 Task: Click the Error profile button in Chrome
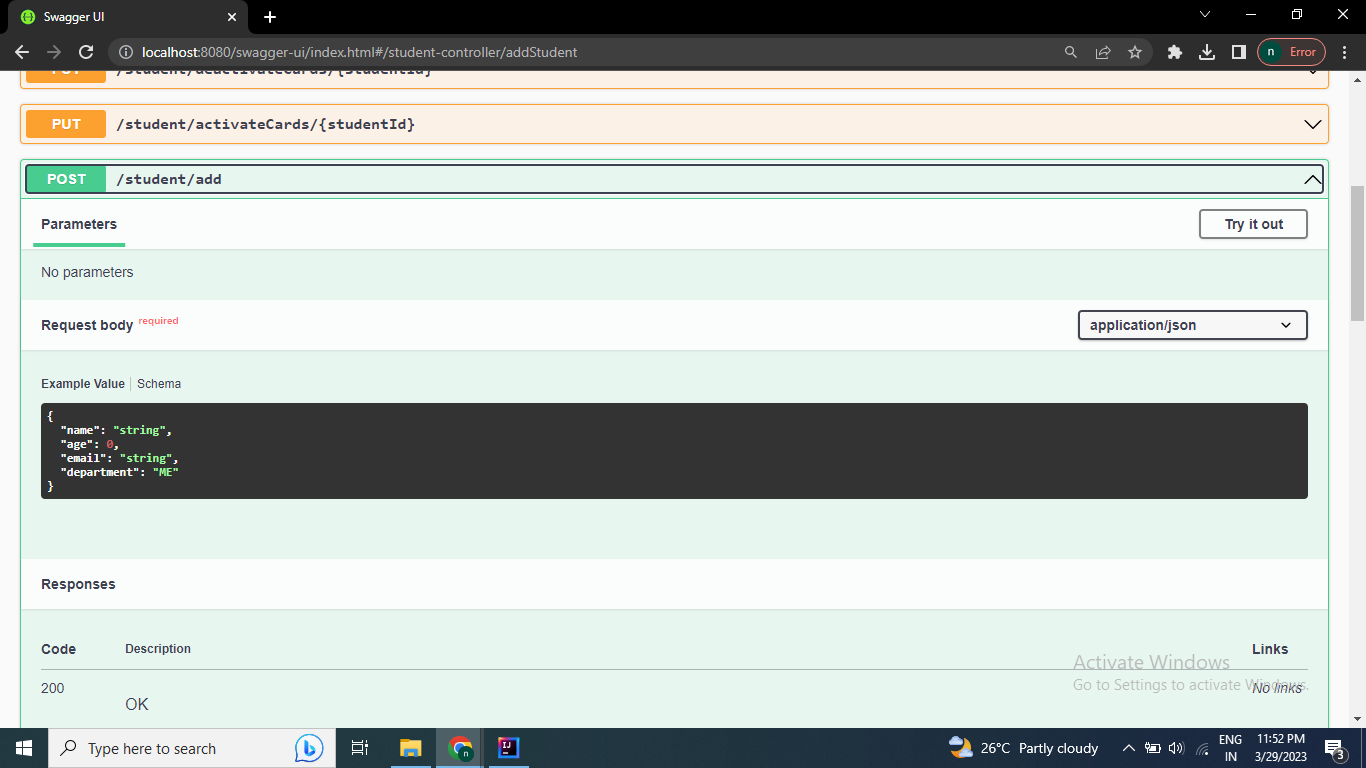(1291, 52)
